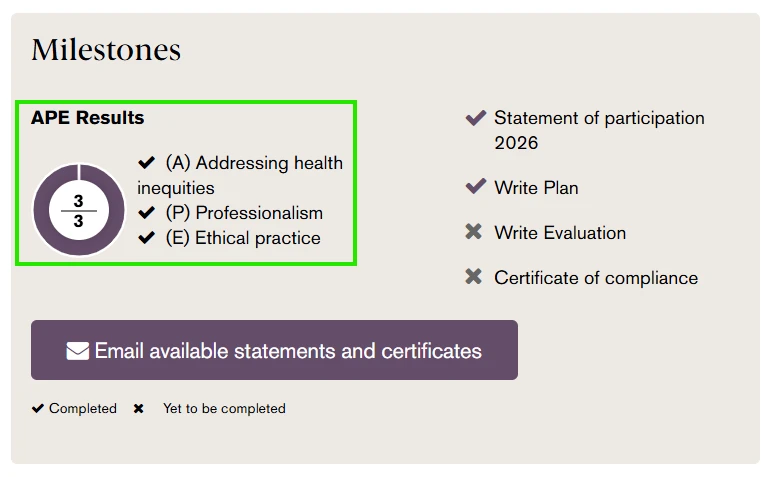Open the Statement of participation 2026 item
Screen dimensions: 782x477
(x=599, y=130)
